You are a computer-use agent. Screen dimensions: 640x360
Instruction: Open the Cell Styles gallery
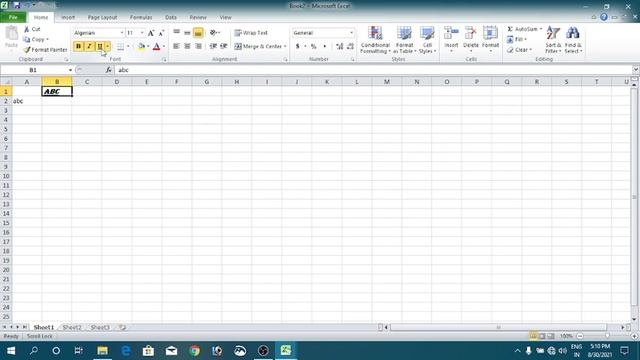click(x=427, y=40)
